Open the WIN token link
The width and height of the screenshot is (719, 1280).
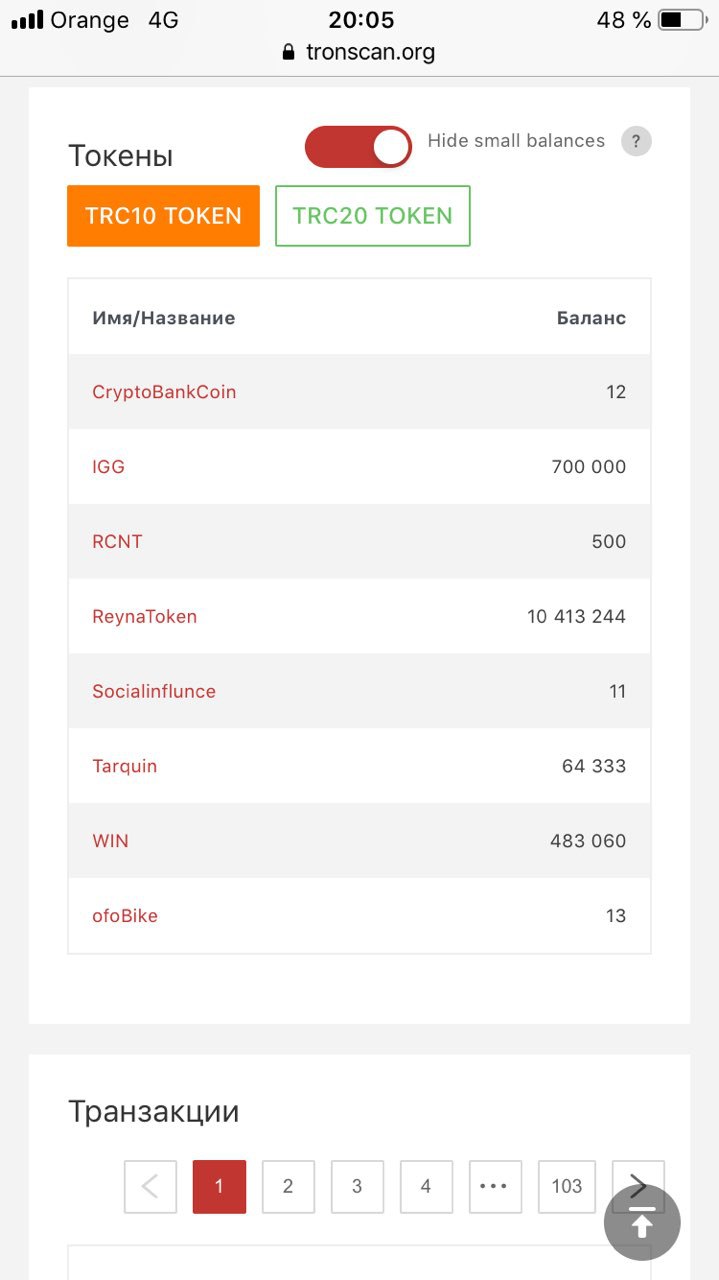[x=110, y=841]
